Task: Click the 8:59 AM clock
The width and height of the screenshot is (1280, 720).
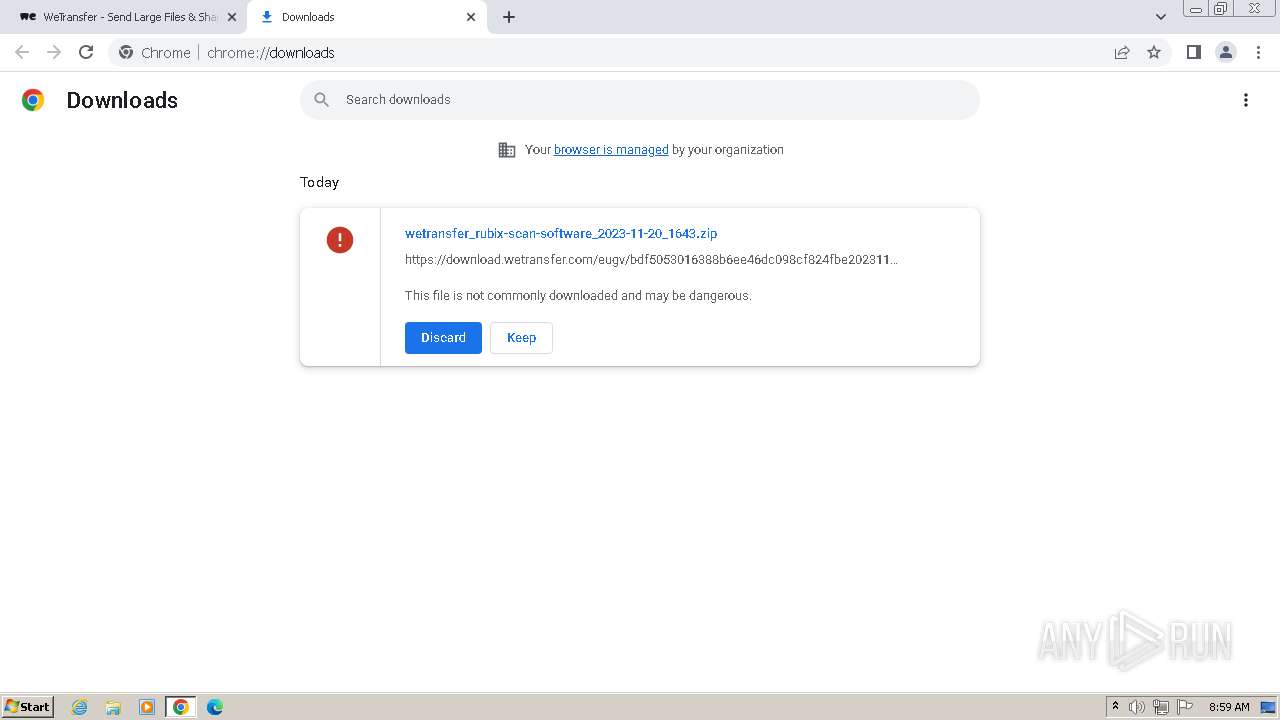Action: [1229, 707]
